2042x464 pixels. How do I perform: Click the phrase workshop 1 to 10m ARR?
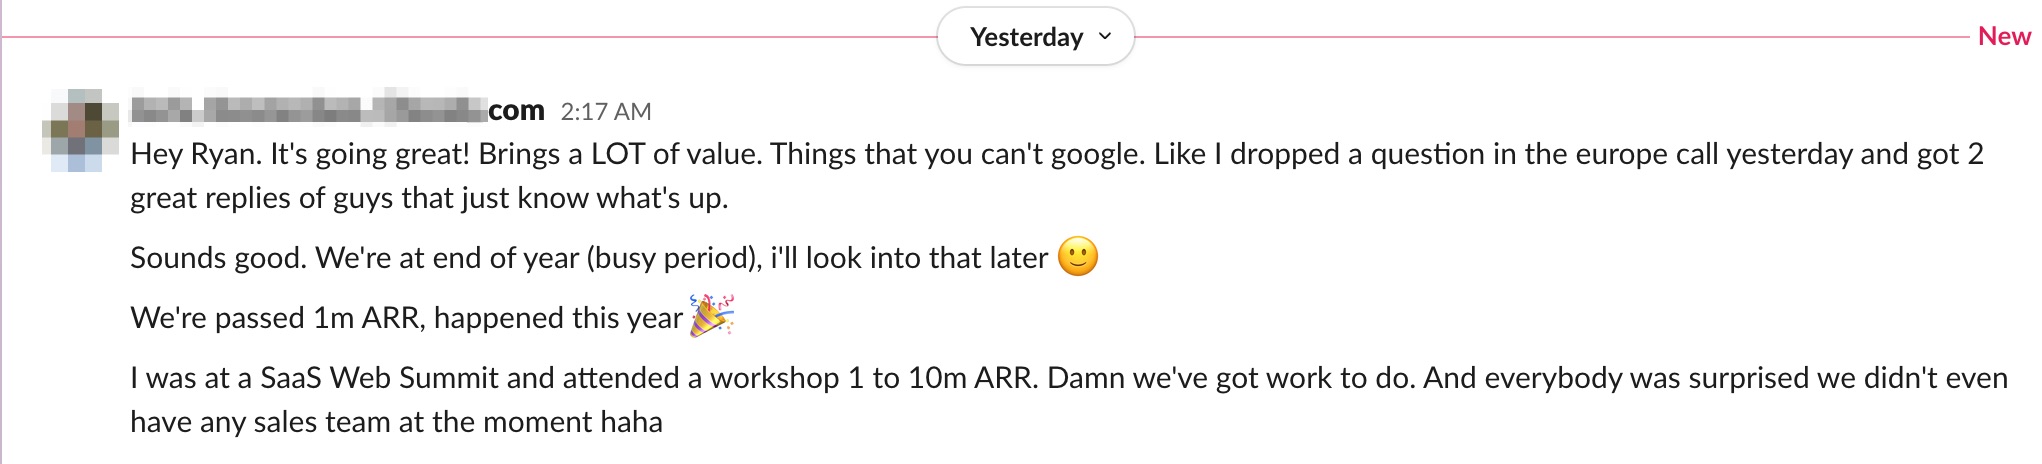pyautogui.click(x=870, y=378)
